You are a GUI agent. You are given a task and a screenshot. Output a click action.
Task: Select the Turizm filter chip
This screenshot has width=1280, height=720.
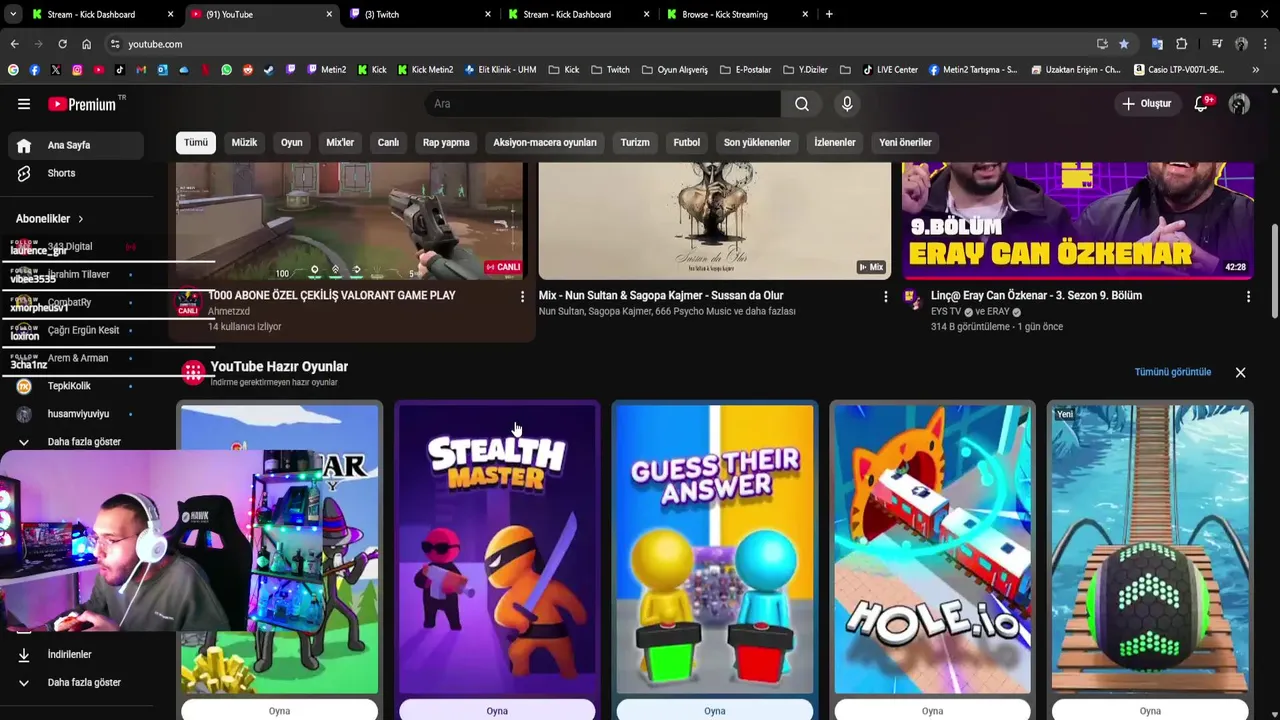(x=635, y=142)
